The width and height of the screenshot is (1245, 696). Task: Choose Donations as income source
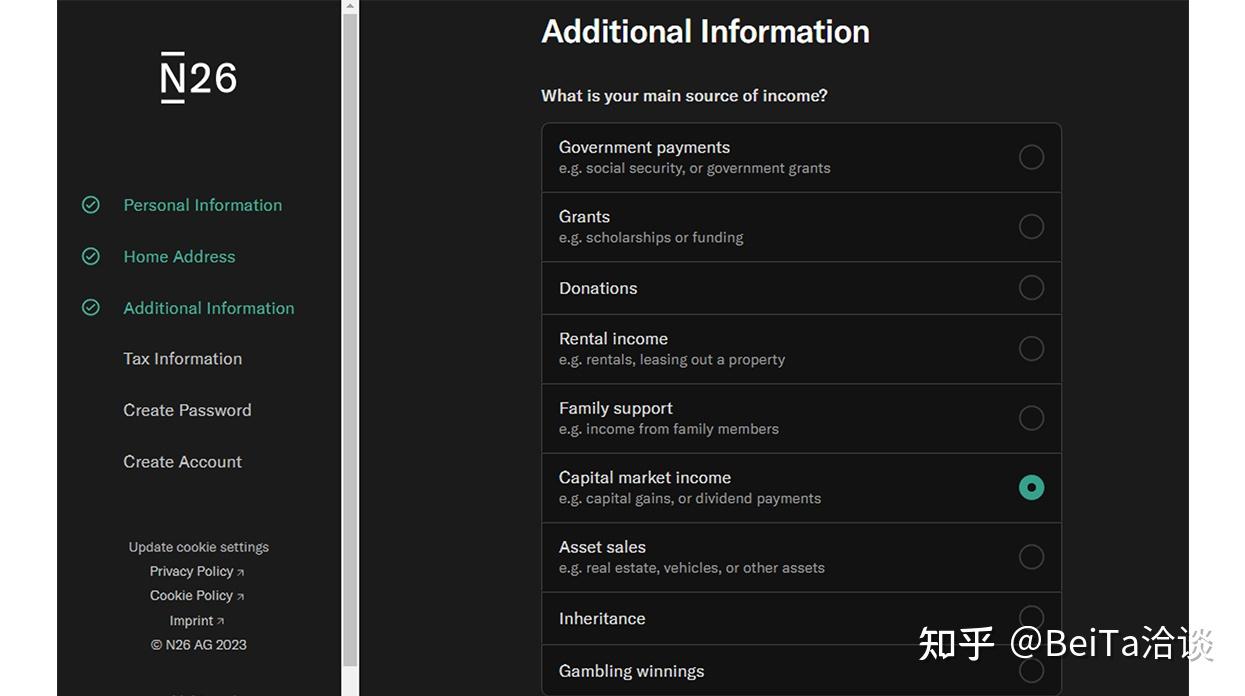click(1031, 288)
